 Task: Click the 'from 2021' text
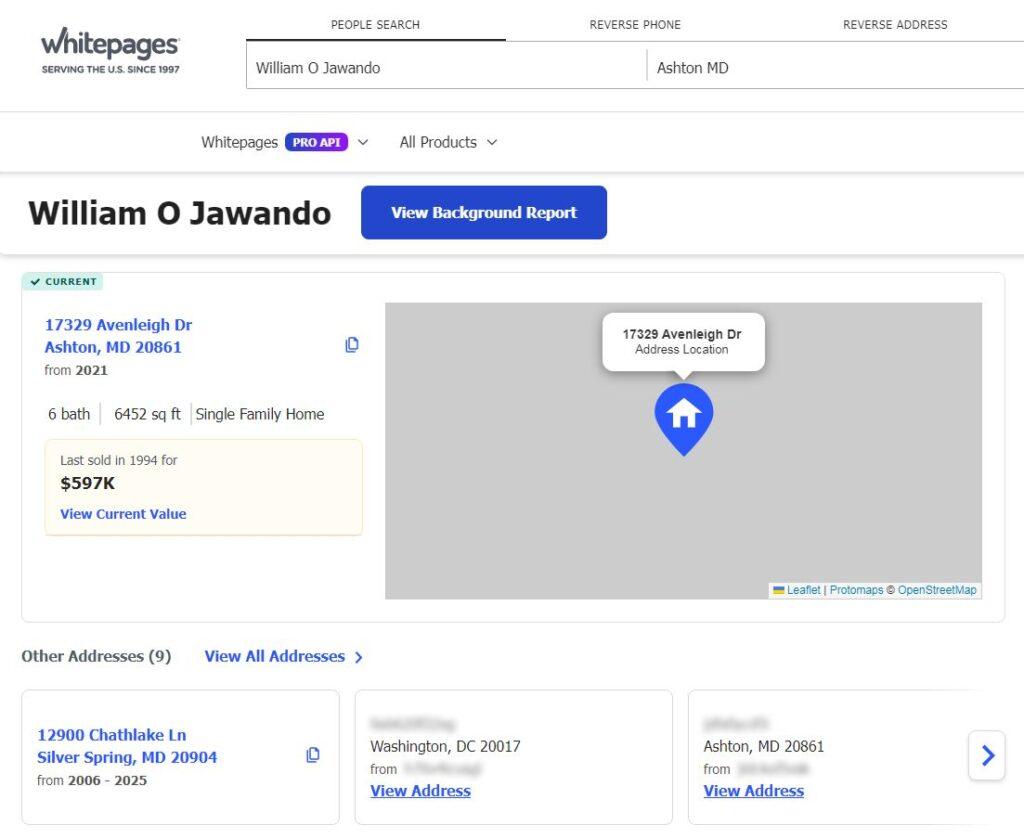[76, 370]
